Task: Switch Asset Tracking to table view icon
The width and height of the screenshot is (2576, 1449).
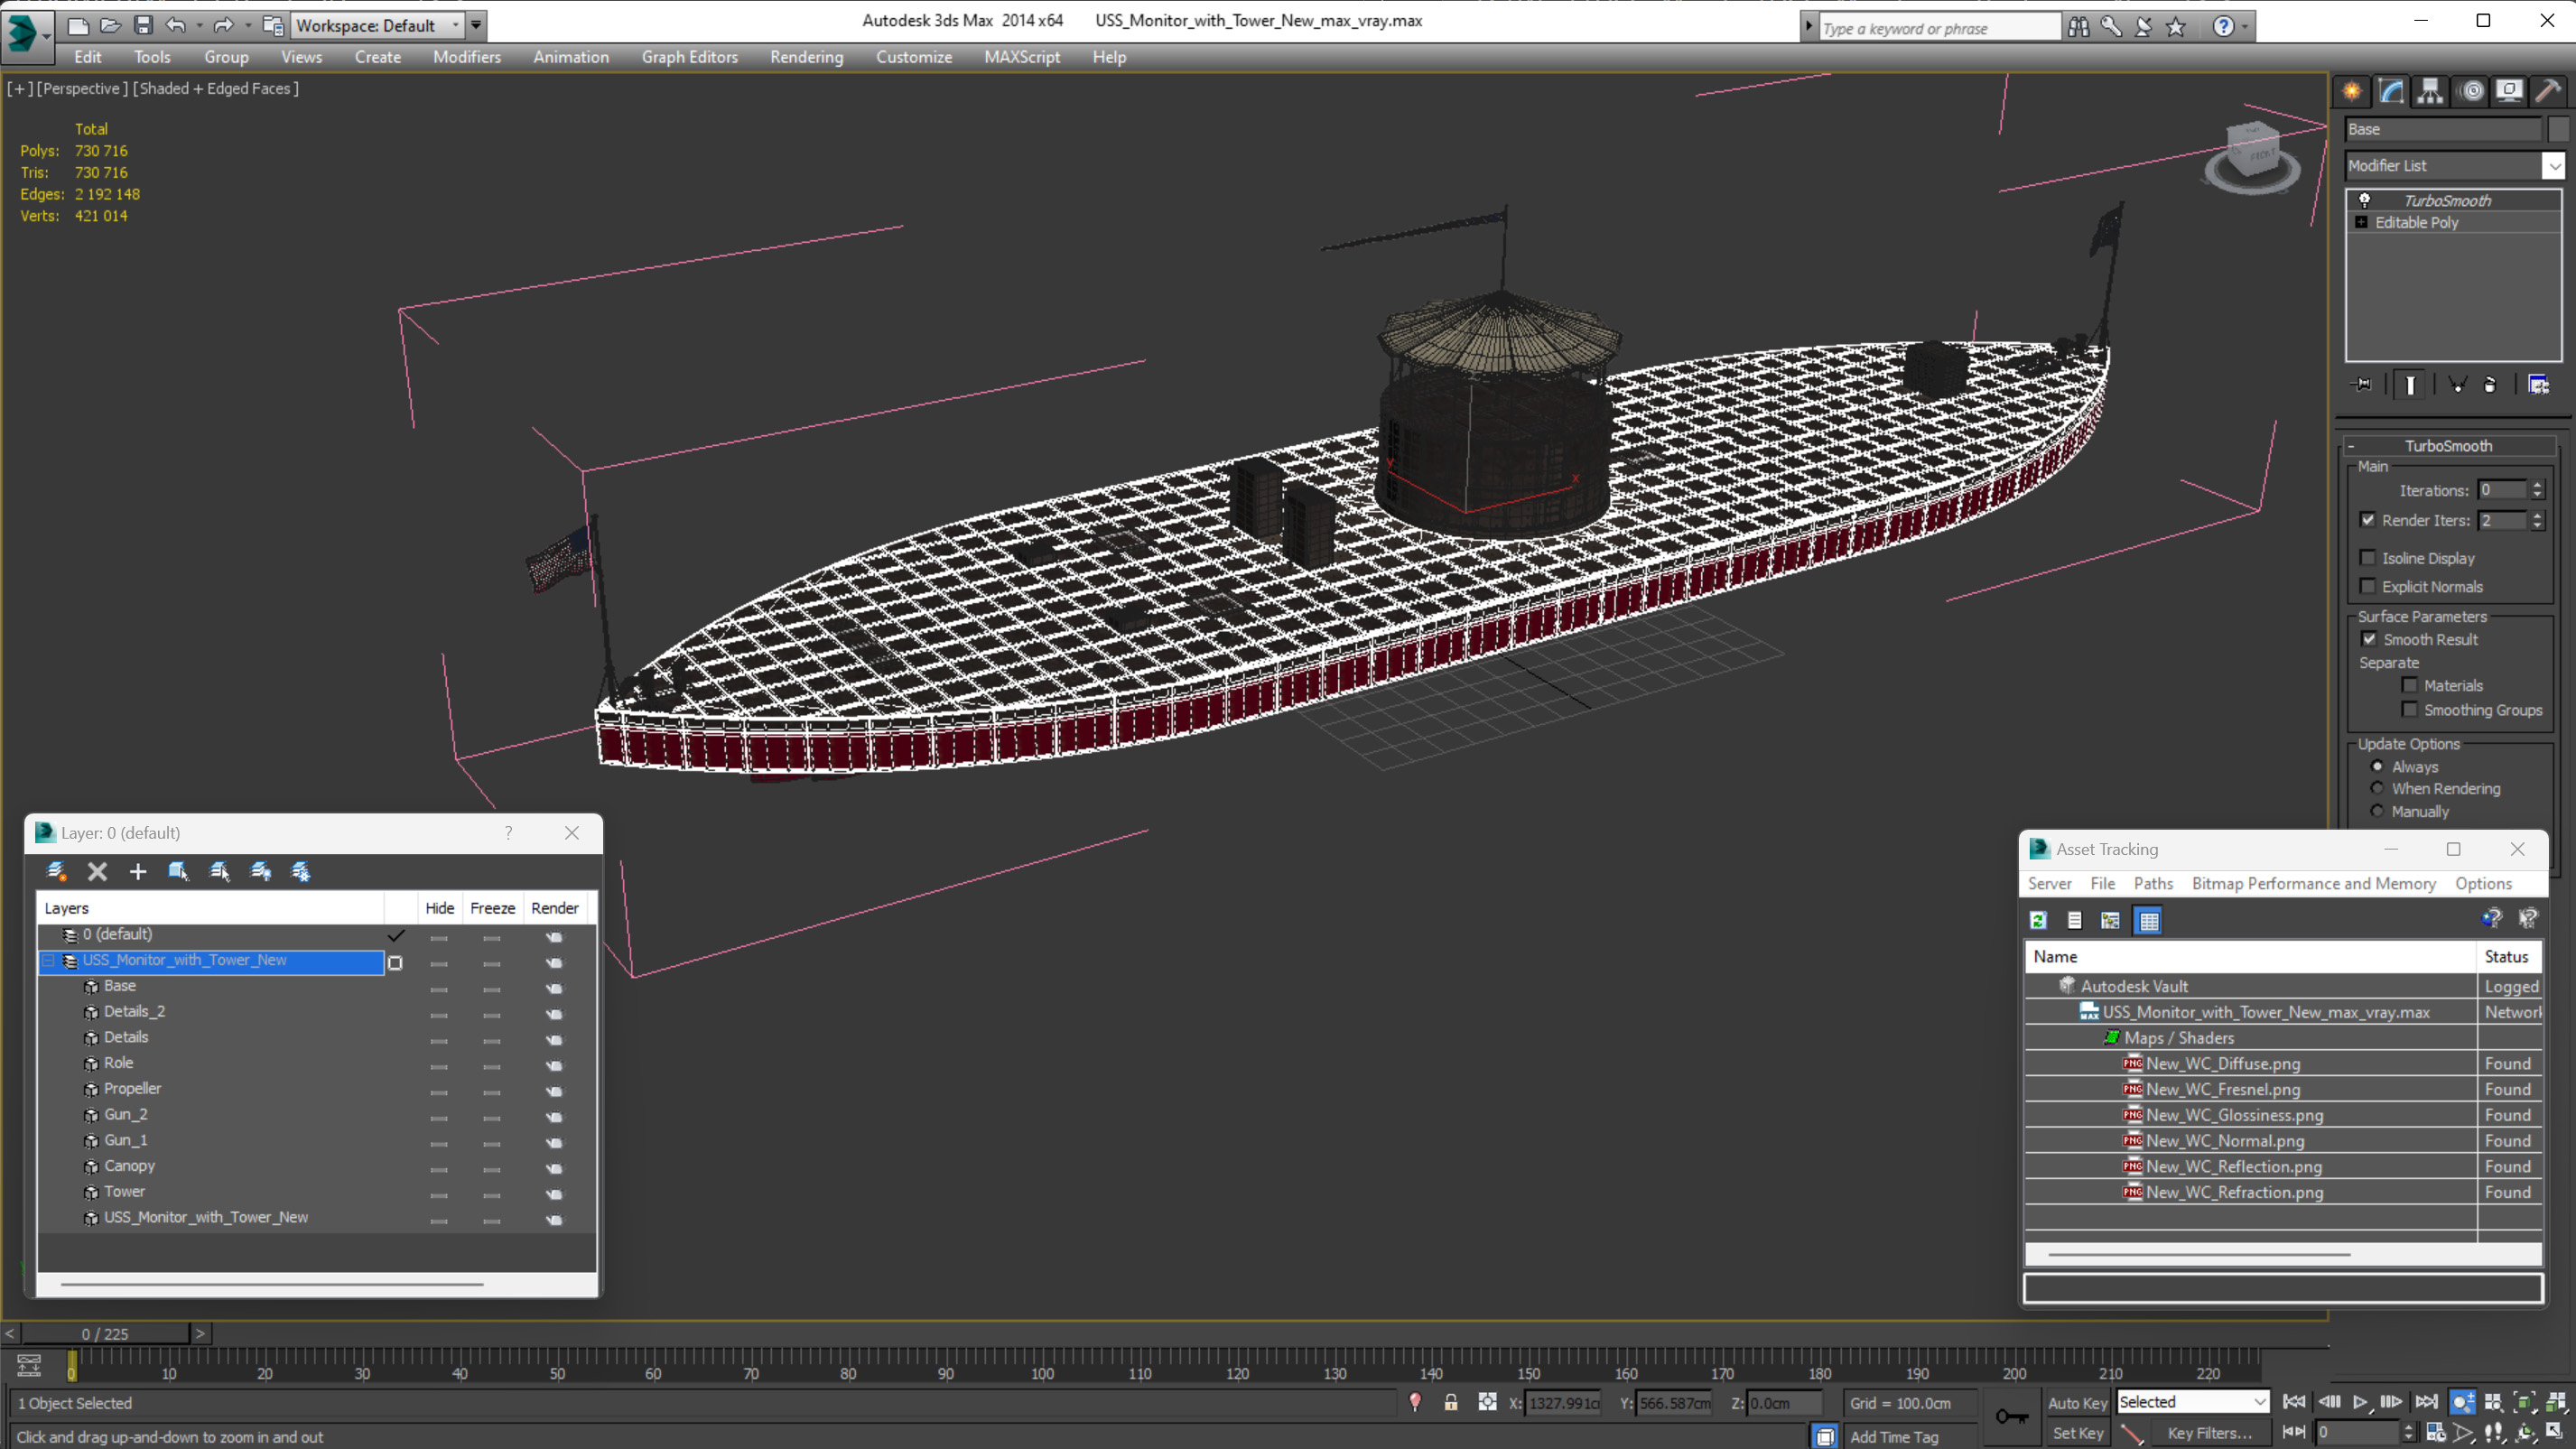Action: click(2149, 920)
